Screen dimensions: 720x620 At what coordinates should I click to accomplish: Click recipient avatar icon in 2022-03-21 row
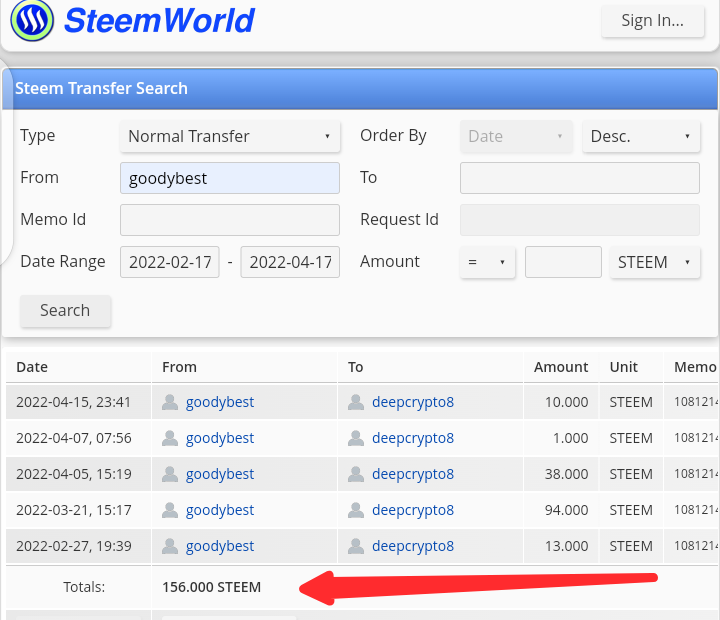pos(356,510)
